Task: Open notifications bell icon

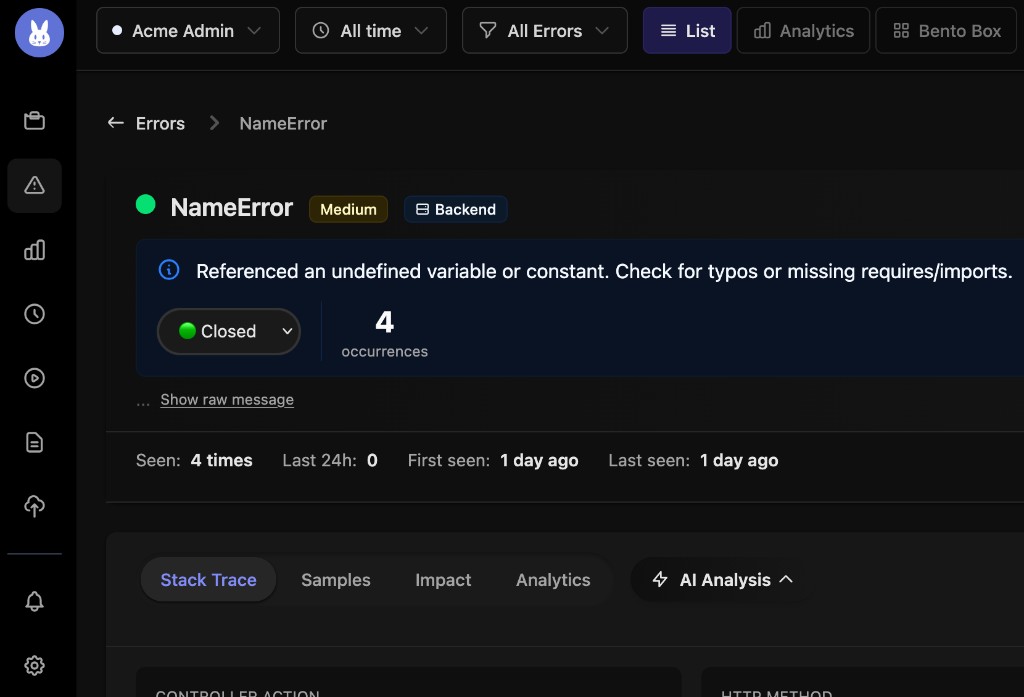Action: click(x=35, y=601)
